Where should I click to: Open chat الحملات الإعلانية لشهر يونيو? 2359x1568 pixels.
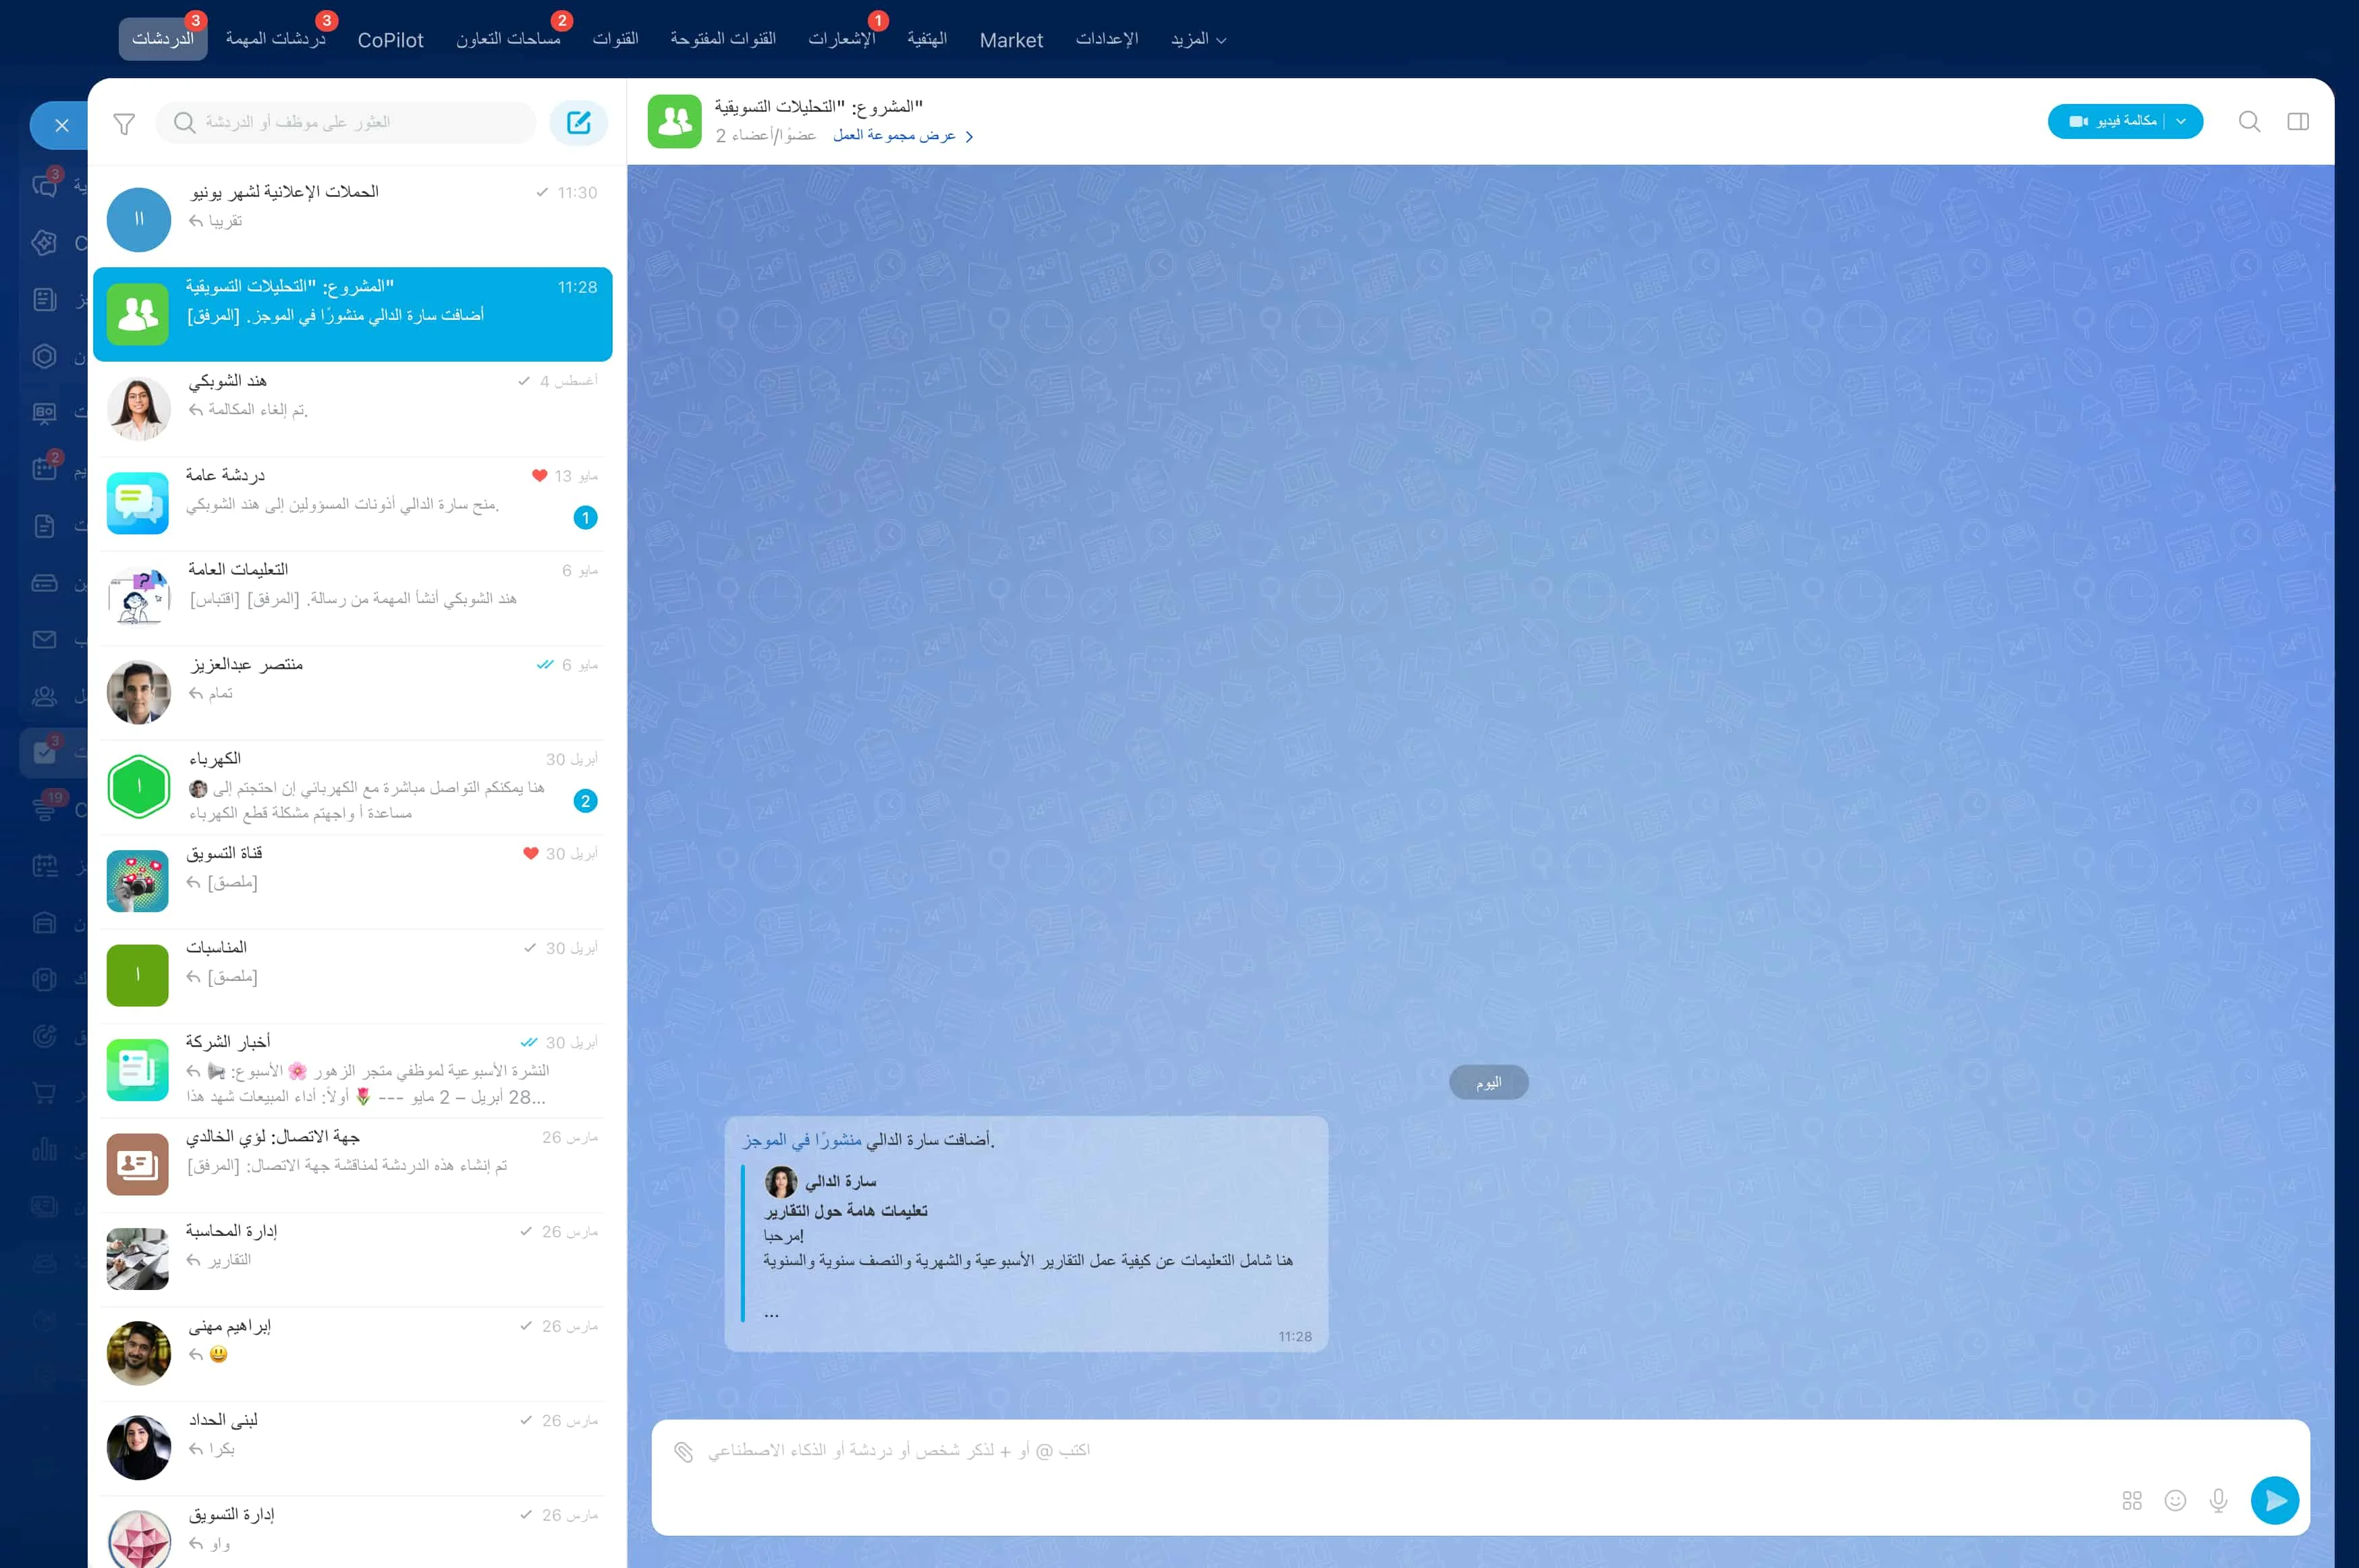(352, 219)
